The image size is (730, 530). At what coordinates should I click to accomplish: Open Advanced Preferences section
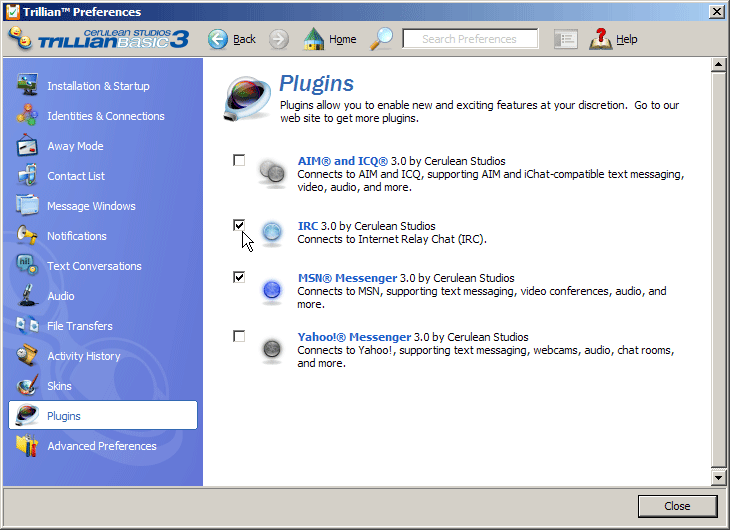pos(102,446)
